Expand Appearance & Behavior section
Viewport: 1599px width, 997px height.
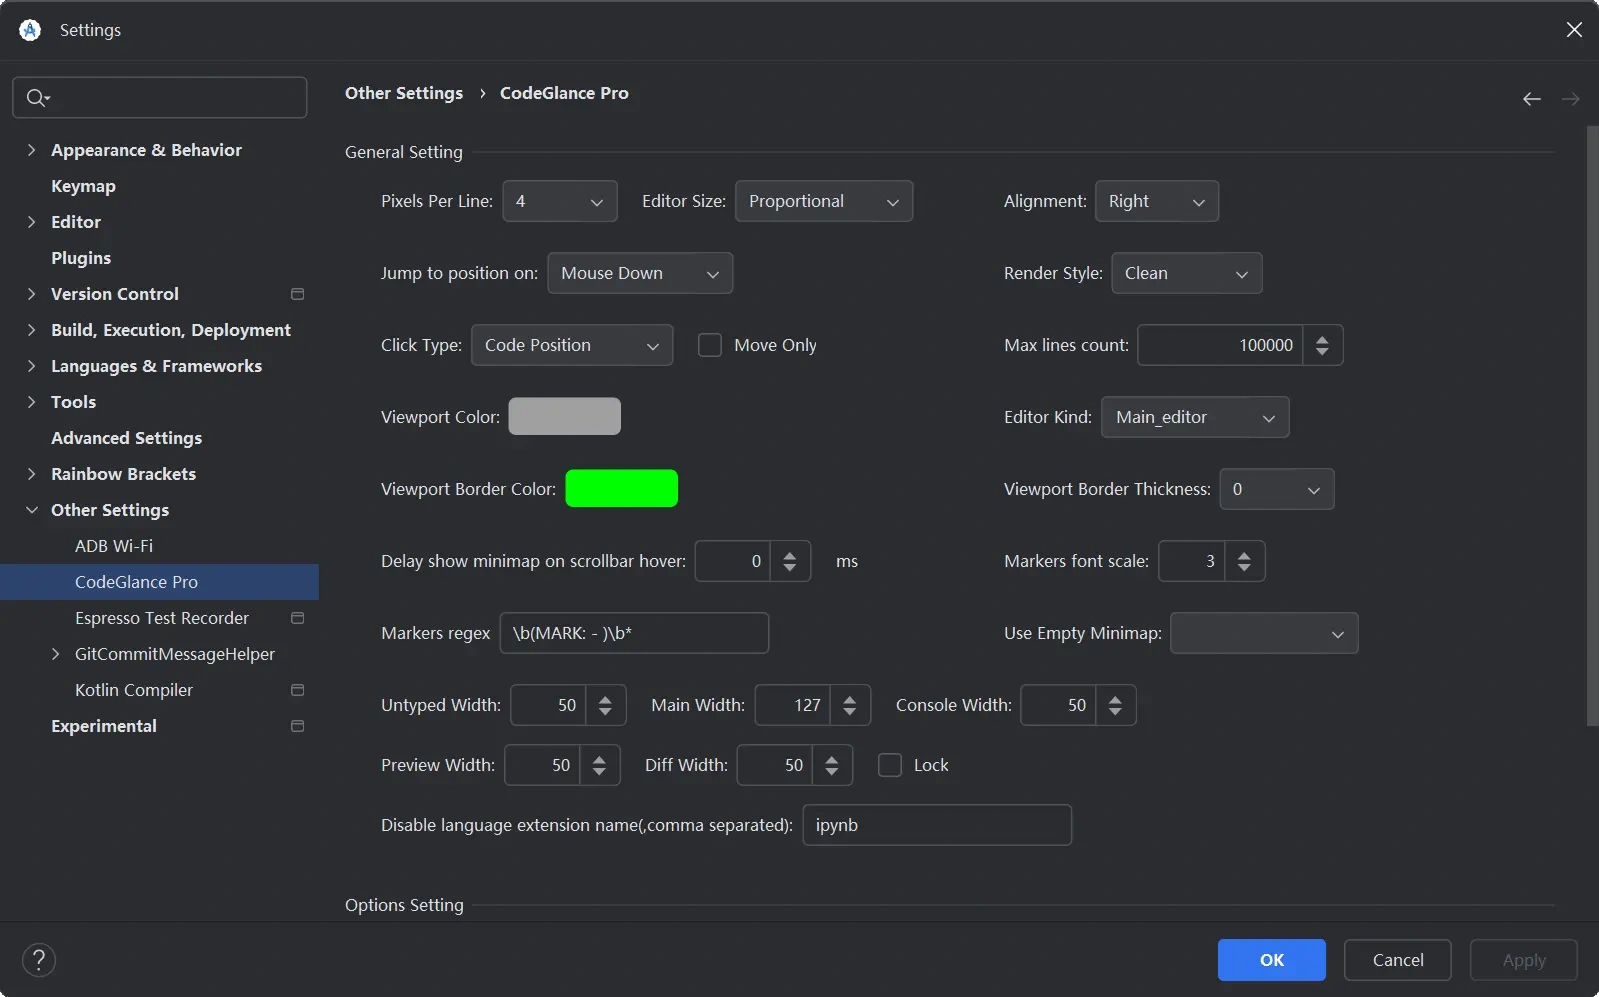[x=31, y=150]
